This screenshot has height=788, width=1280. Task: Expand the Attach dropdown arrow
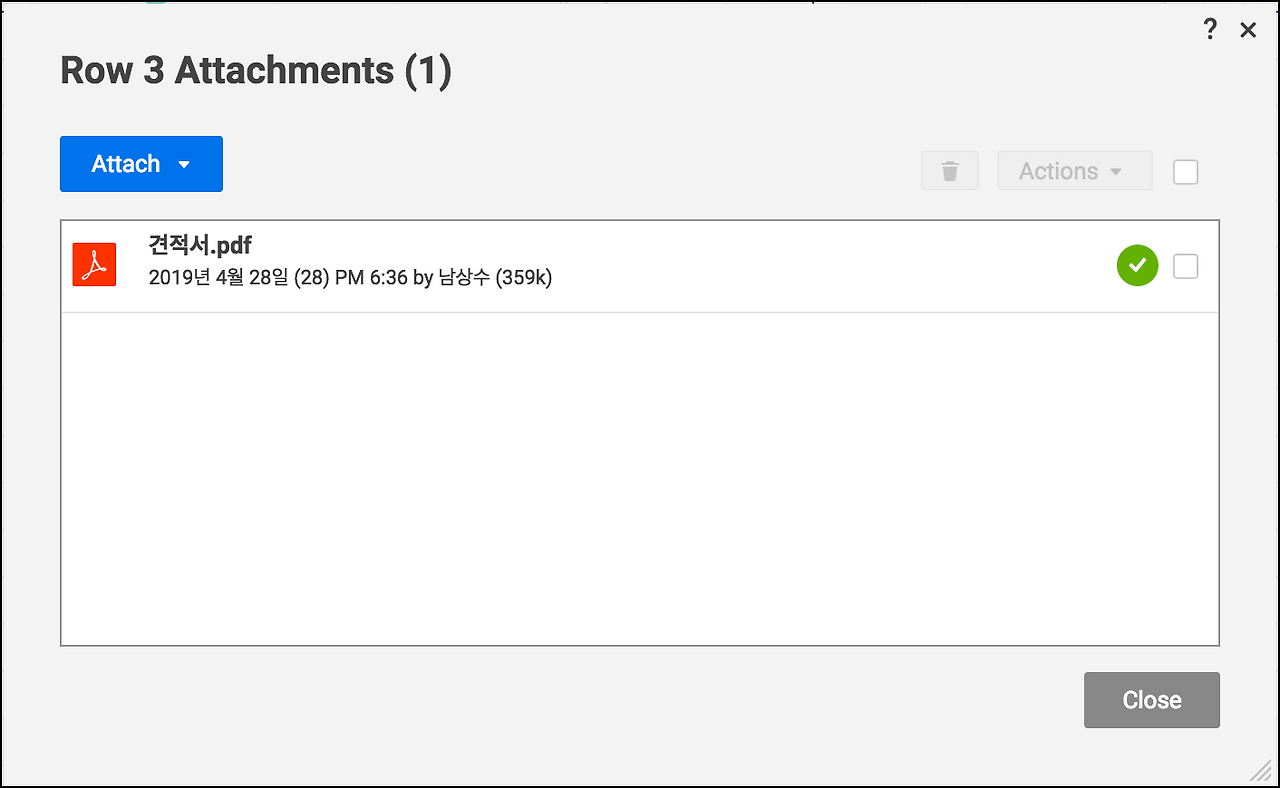(184, 165)
